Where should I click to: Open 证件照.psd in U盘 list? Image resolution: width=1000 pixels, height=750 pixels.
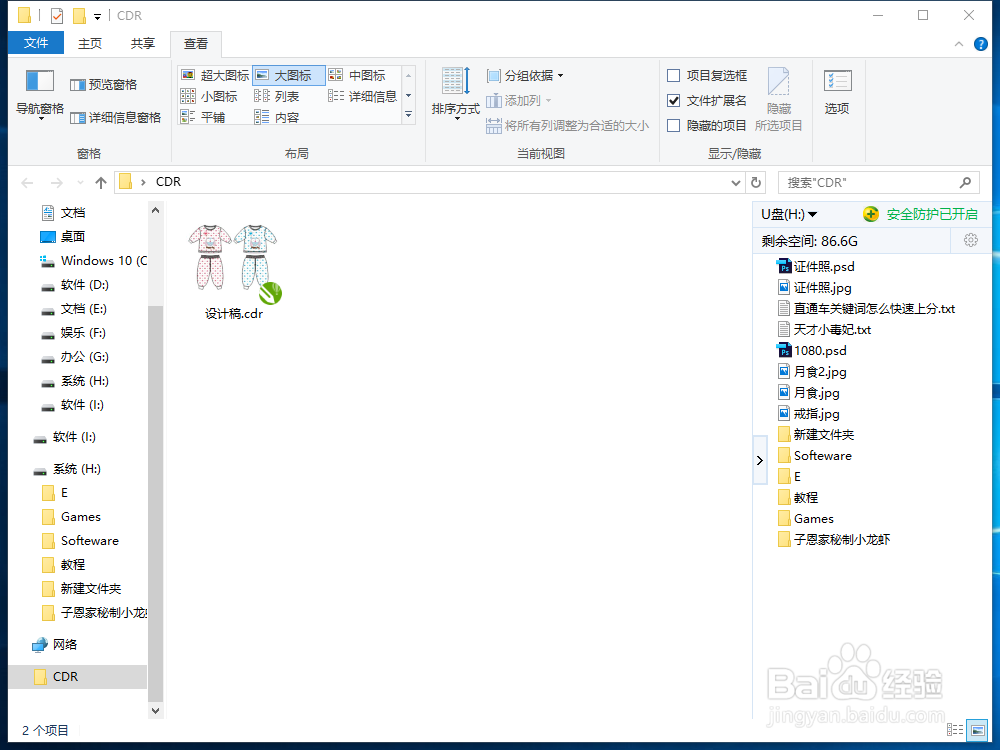click(x=816, y=267)
